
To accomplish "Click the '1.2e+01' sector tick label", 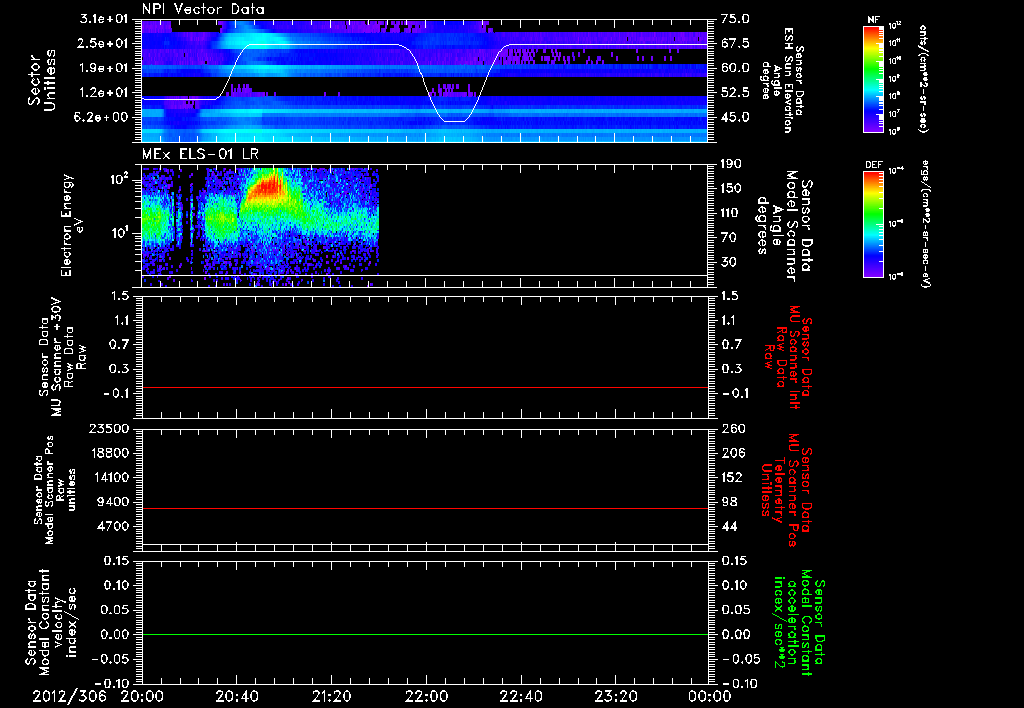I will (104, 93).
